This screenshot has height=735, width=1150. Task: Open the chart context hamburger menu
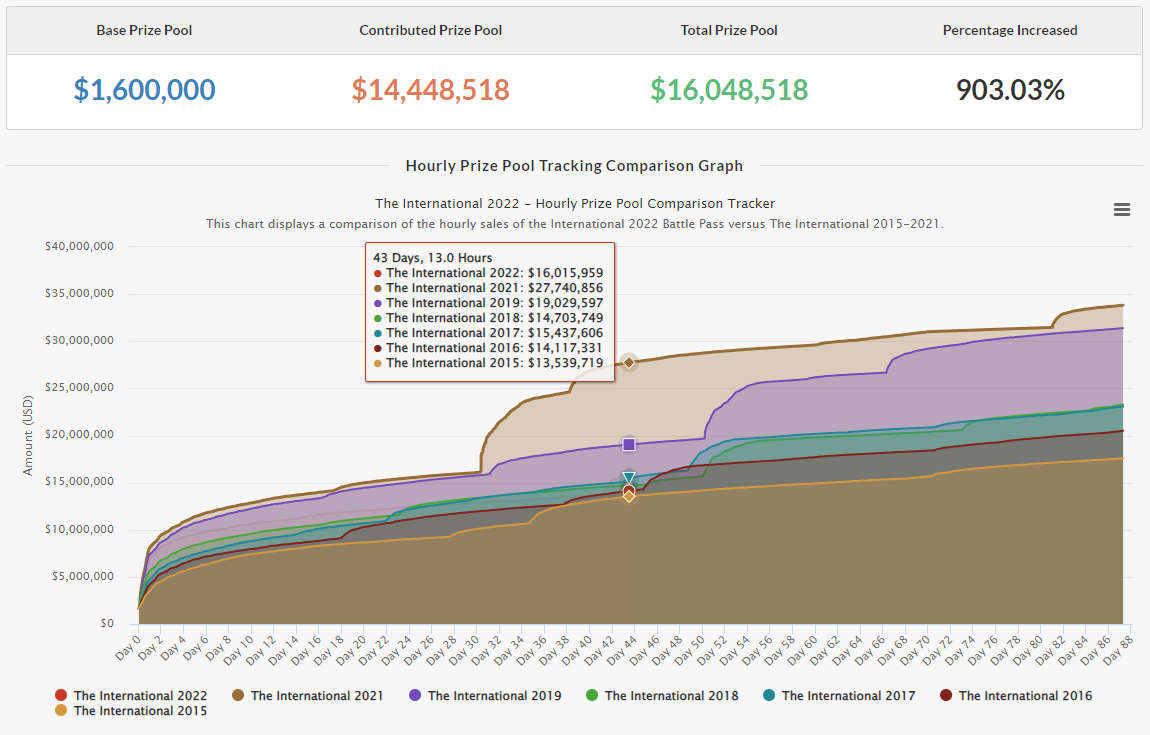click(x=1121, y=210)
